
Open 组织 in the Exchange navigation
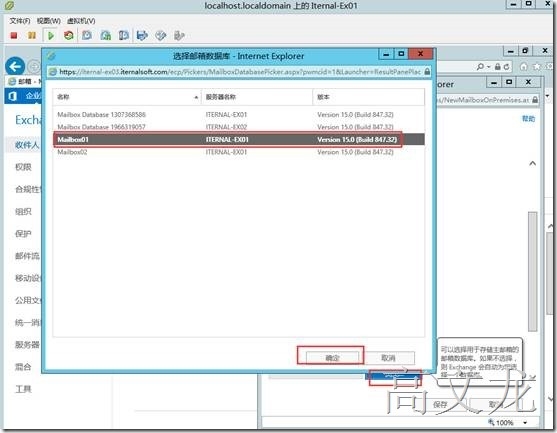point(23,212)
